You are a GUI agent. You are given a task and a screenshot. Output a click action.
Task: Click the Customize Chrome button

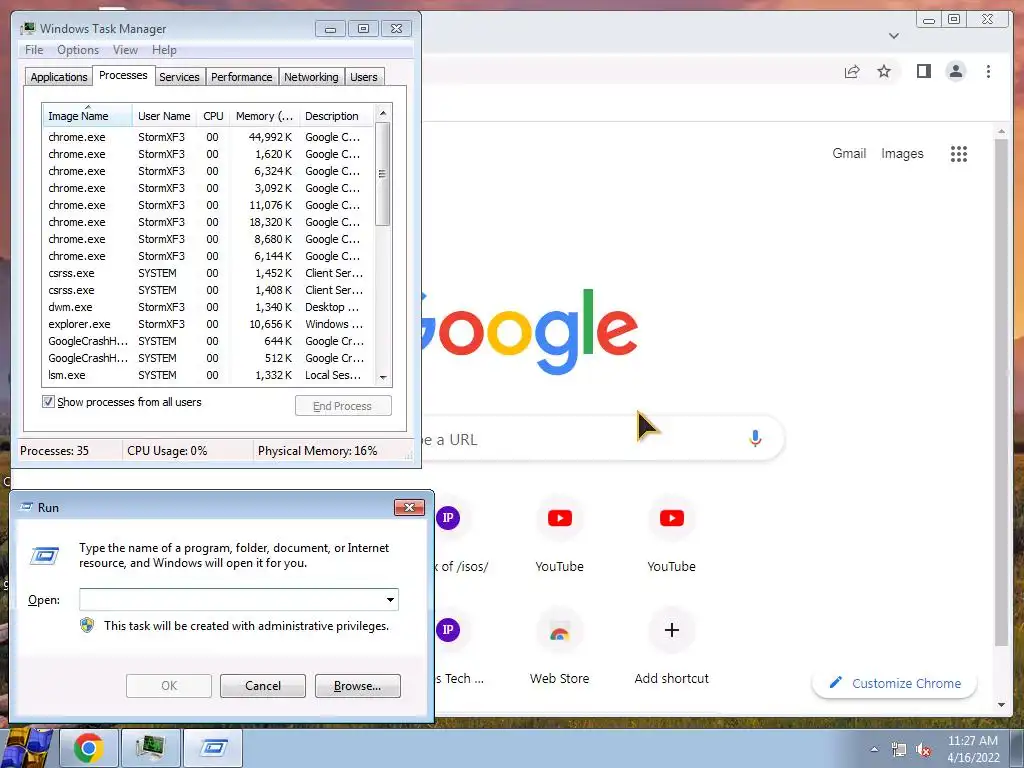[x=895, y=683]
